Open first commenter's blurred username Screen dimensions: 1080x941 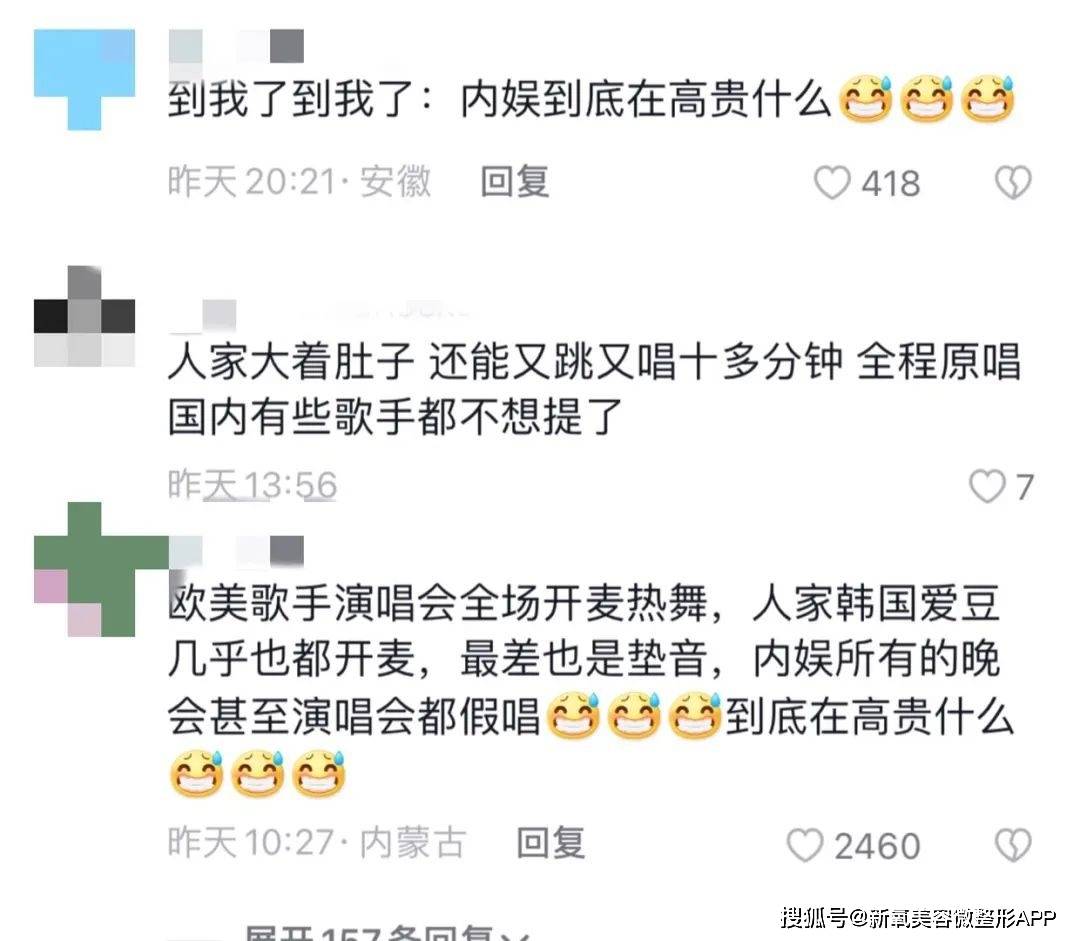click(x=236, y=46)
